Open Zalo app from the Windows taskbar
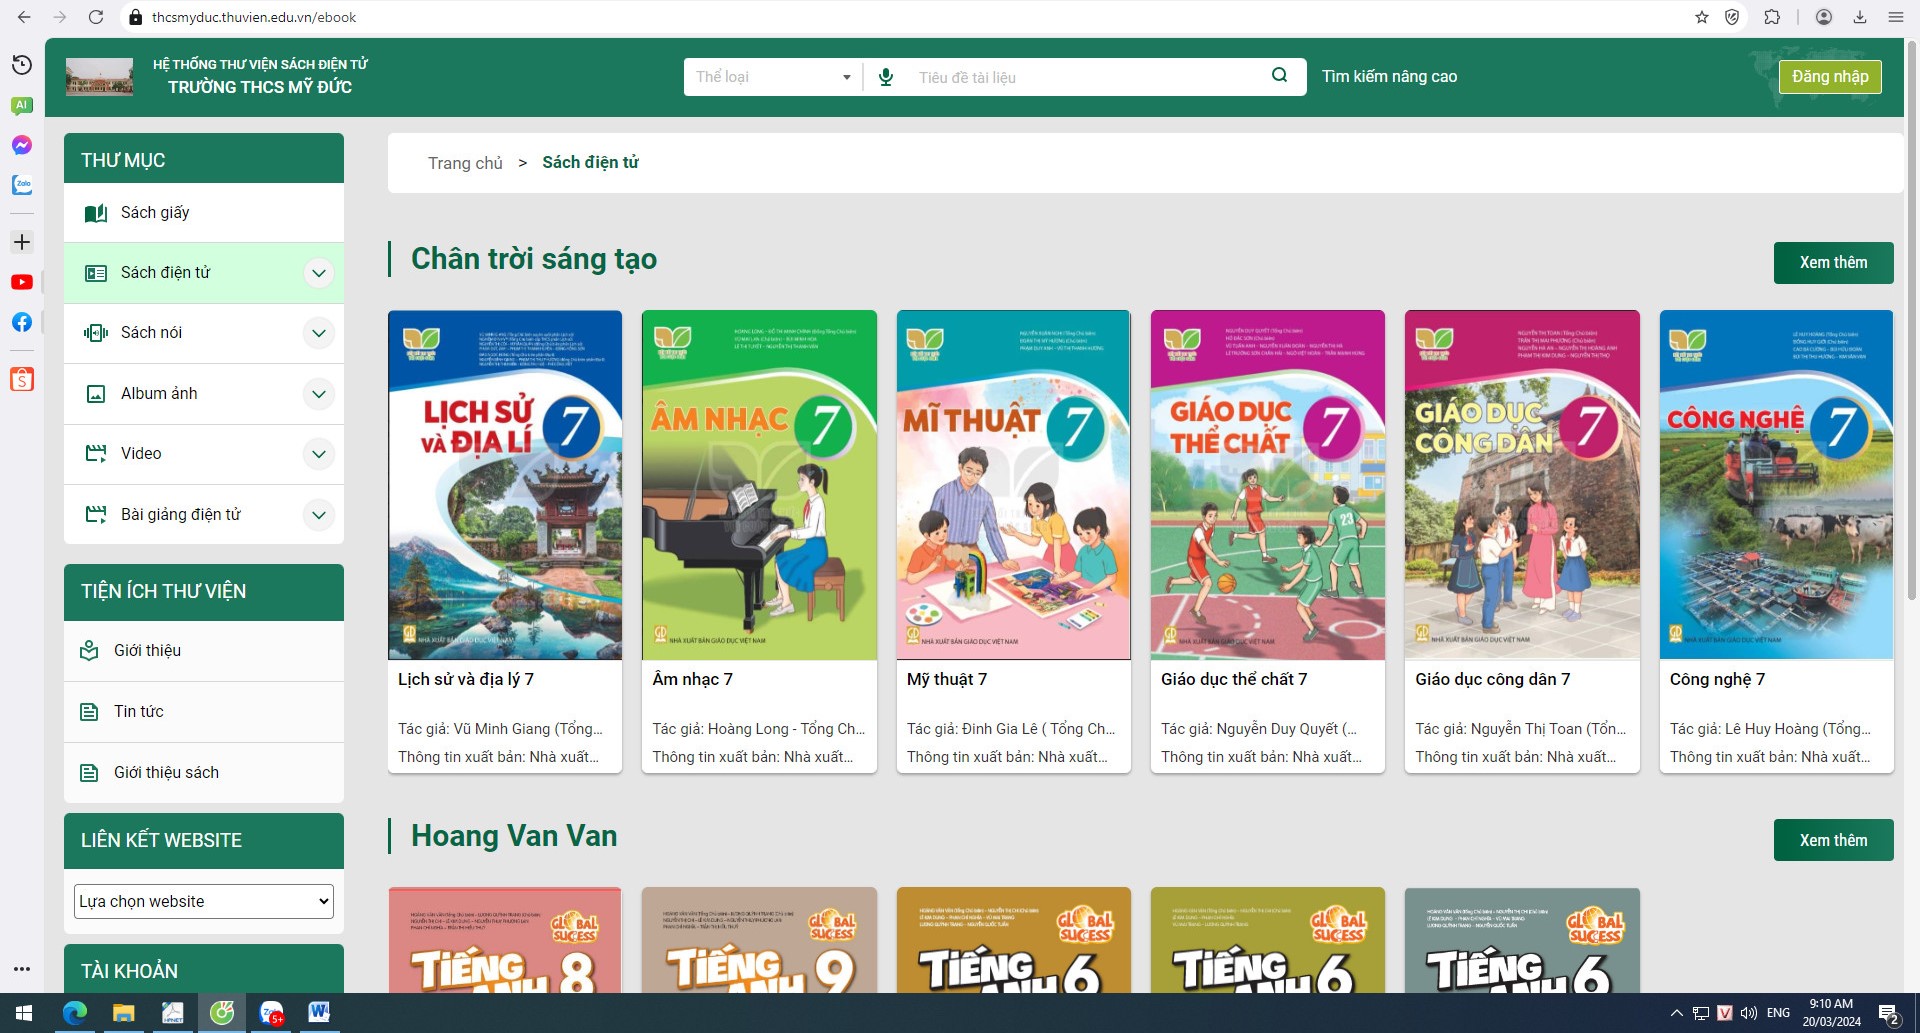The height and width of the screenshot is (1033, 1920). pos(271,1013)
